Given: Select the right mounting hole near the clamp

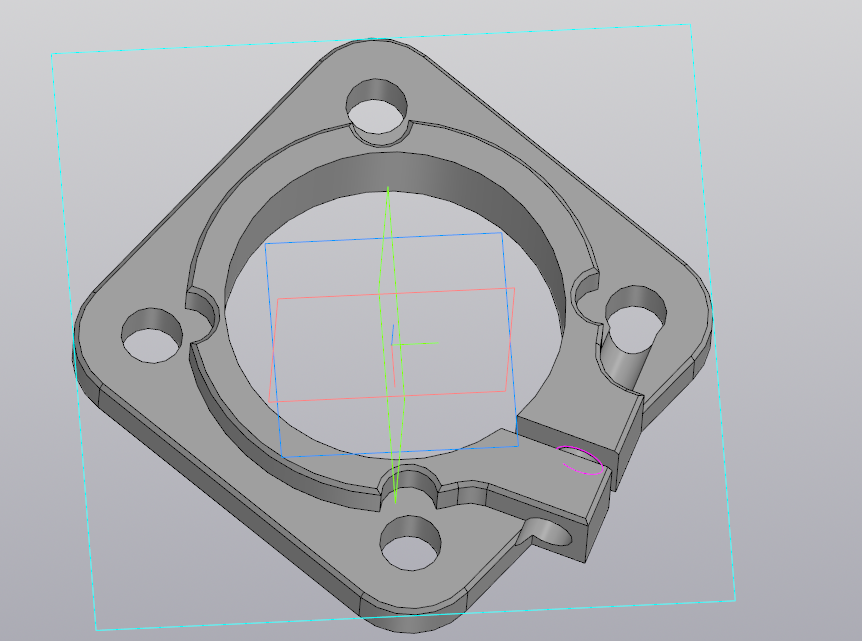Looking at the screenshot, I should (x=636, y=319).
